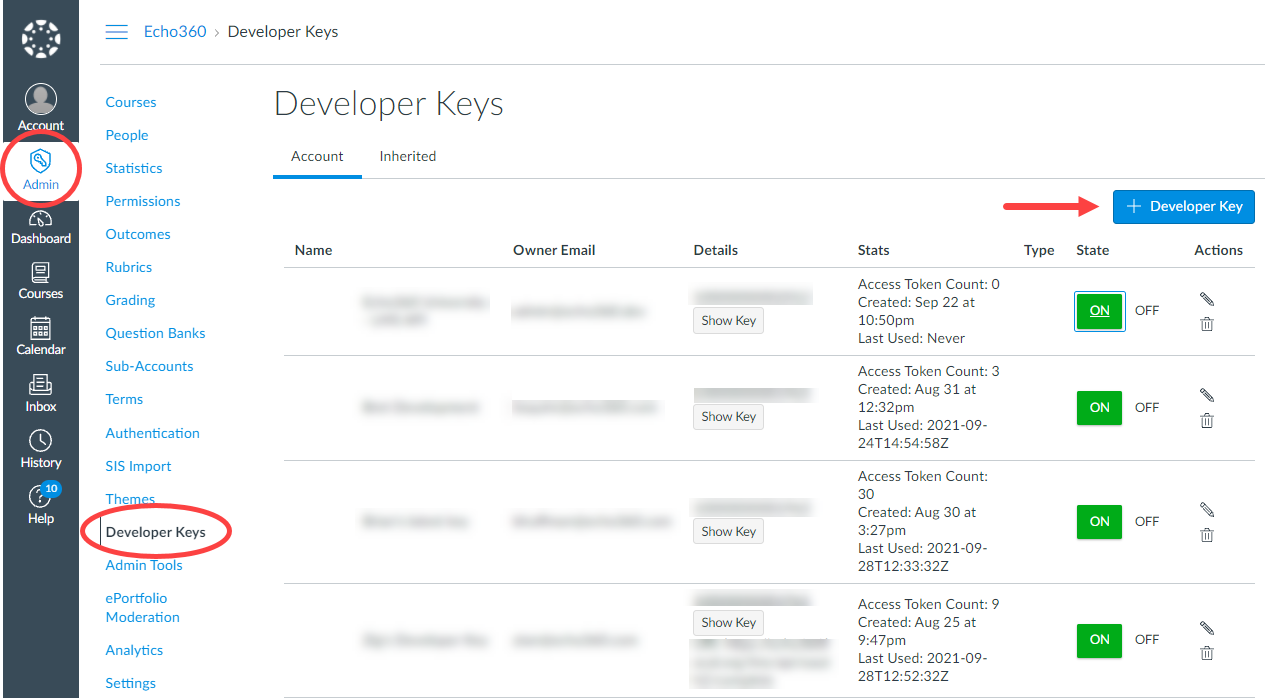Screen dimensions: 1283x698
Task: Turn OFF the first developer key
Action: click(1147, 311)
